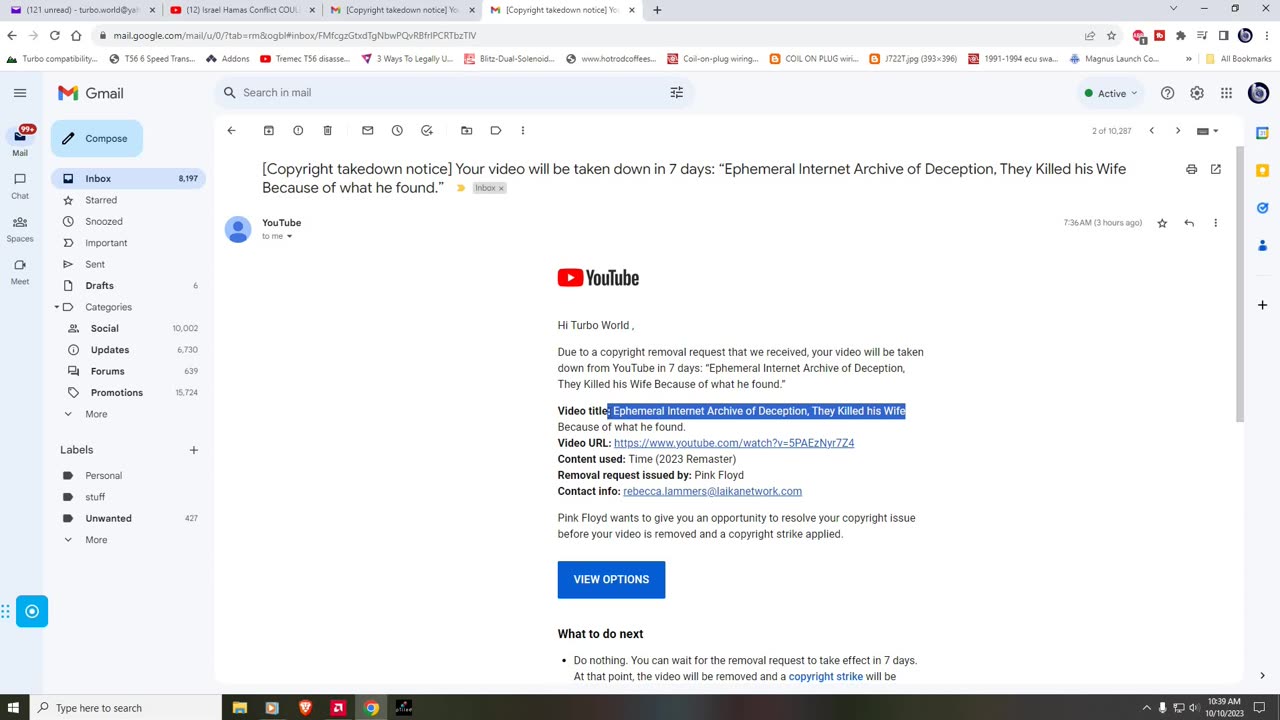Switch to Chat in the left rail
Screen dimensions: 1280x720
[20, 186]
